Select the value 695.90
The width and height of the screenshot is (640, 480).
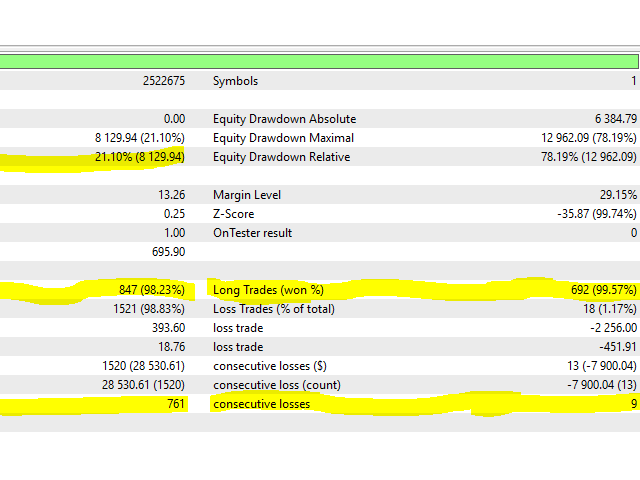[168, 252]
